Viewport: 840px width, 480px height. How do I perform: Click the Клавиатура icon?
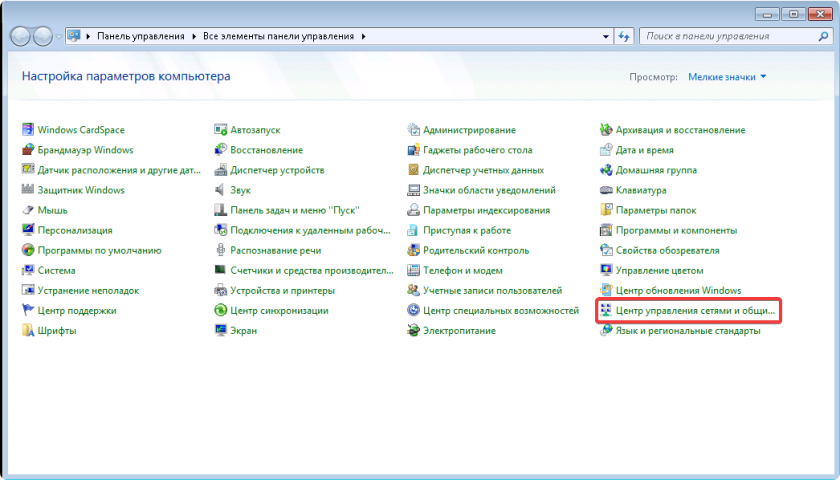coord(606,190)
